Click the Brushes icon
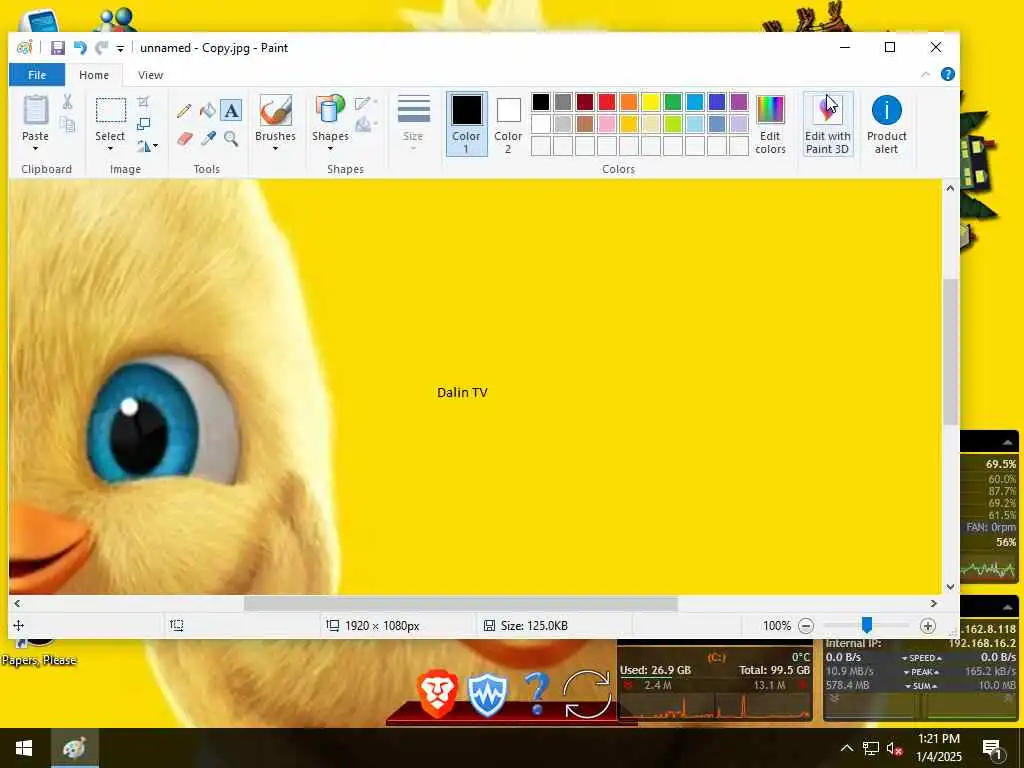1024x768 pixels. point(276,110)
